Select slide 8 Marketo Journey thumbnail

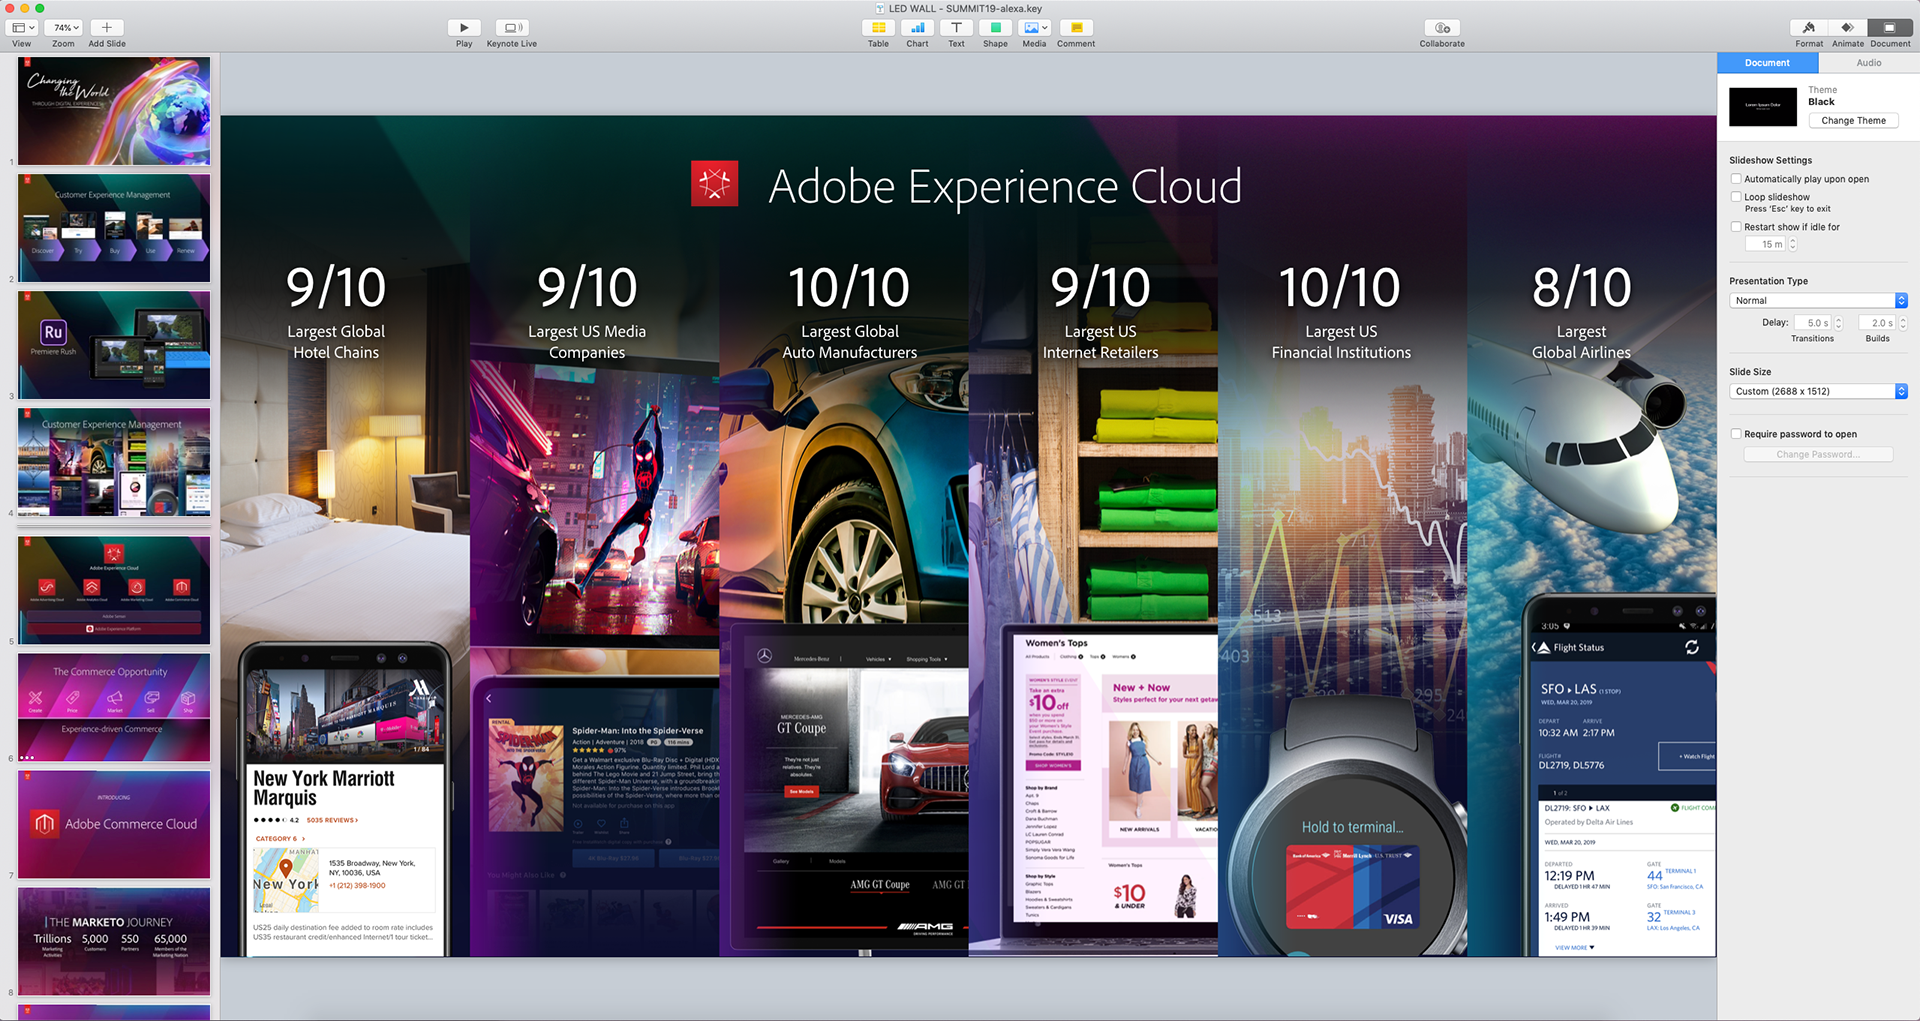coord(114,941)
